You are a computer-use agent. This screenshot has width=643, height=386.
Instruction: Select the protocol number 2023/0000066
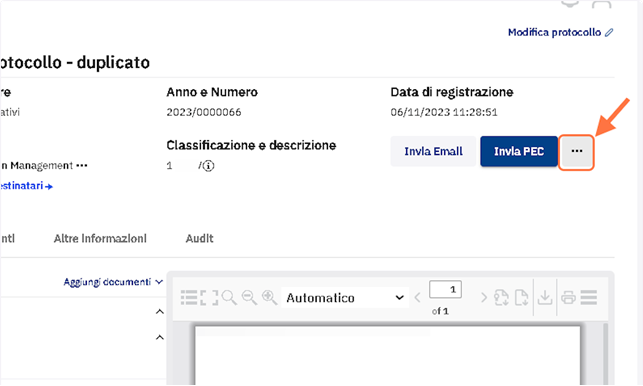[x=203, y=112]
